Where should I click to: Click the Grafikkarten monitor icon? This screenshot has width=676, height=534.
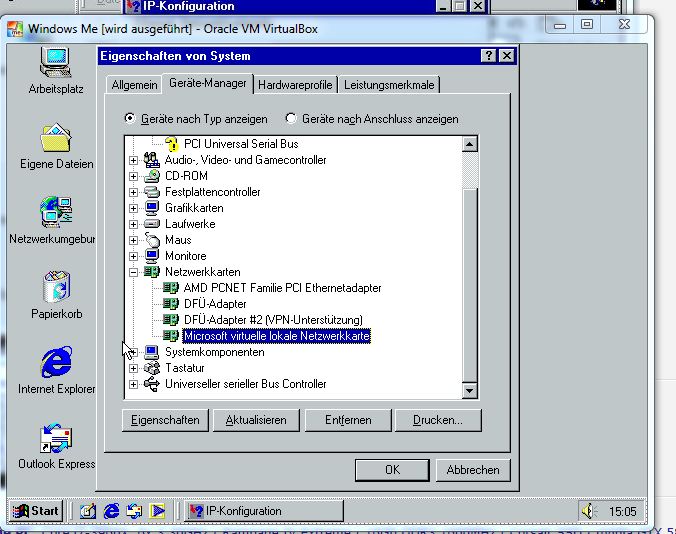tap(151, 208)
